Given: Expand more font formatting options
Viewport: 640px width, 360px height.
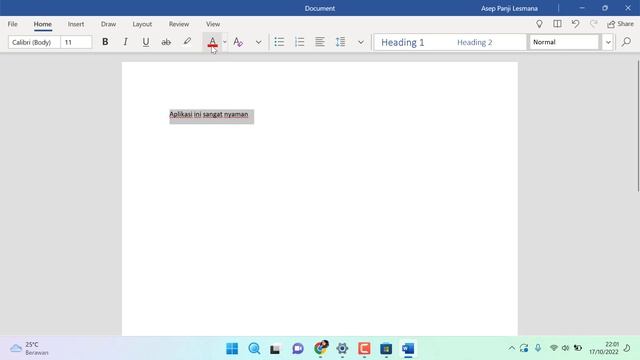Looking at the screenshot, I should (258, 42).
